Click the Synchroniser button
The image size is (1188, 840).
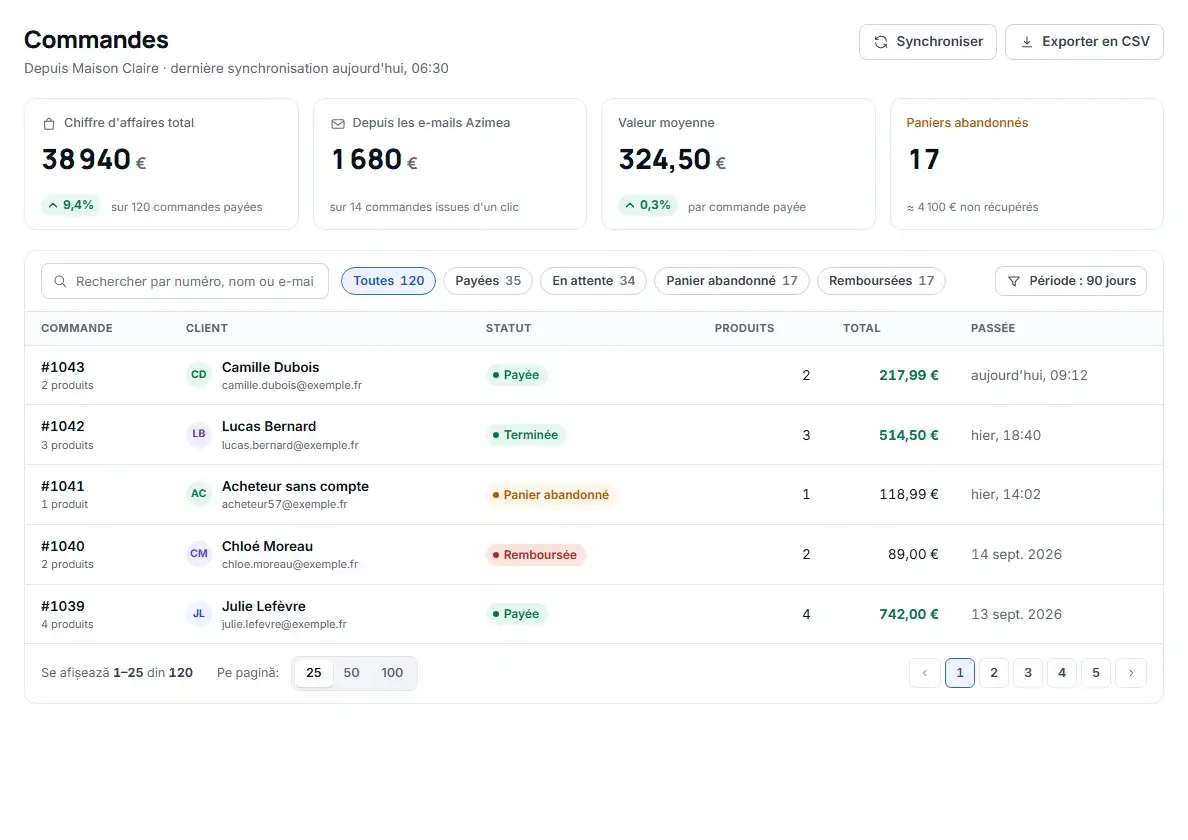(x=927, y=42)
